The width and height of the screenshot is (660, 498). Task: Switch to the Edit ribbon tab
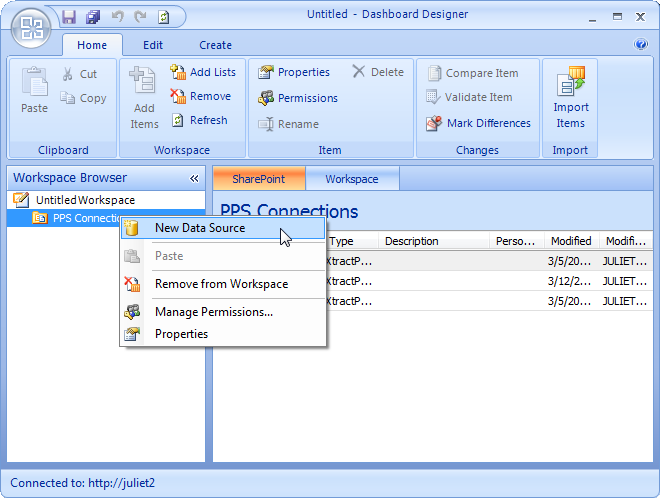(153, 45)
